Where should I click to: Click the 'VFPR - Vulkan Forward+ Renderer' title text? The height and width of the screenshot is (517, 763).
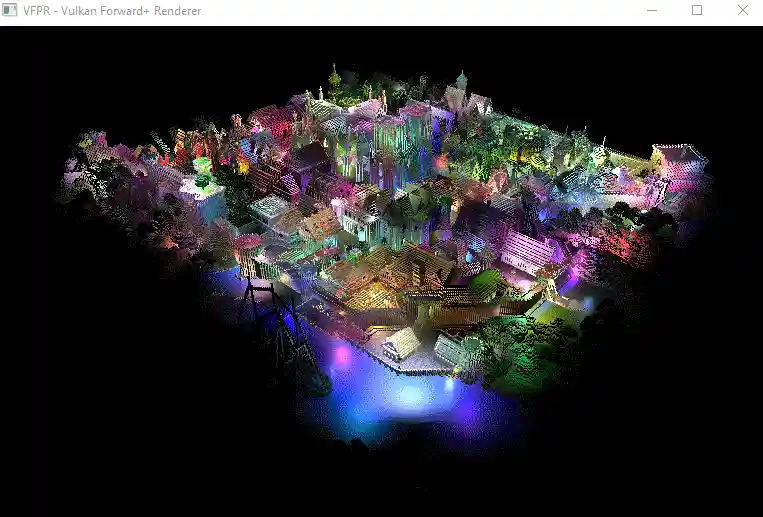click(112, 11)
